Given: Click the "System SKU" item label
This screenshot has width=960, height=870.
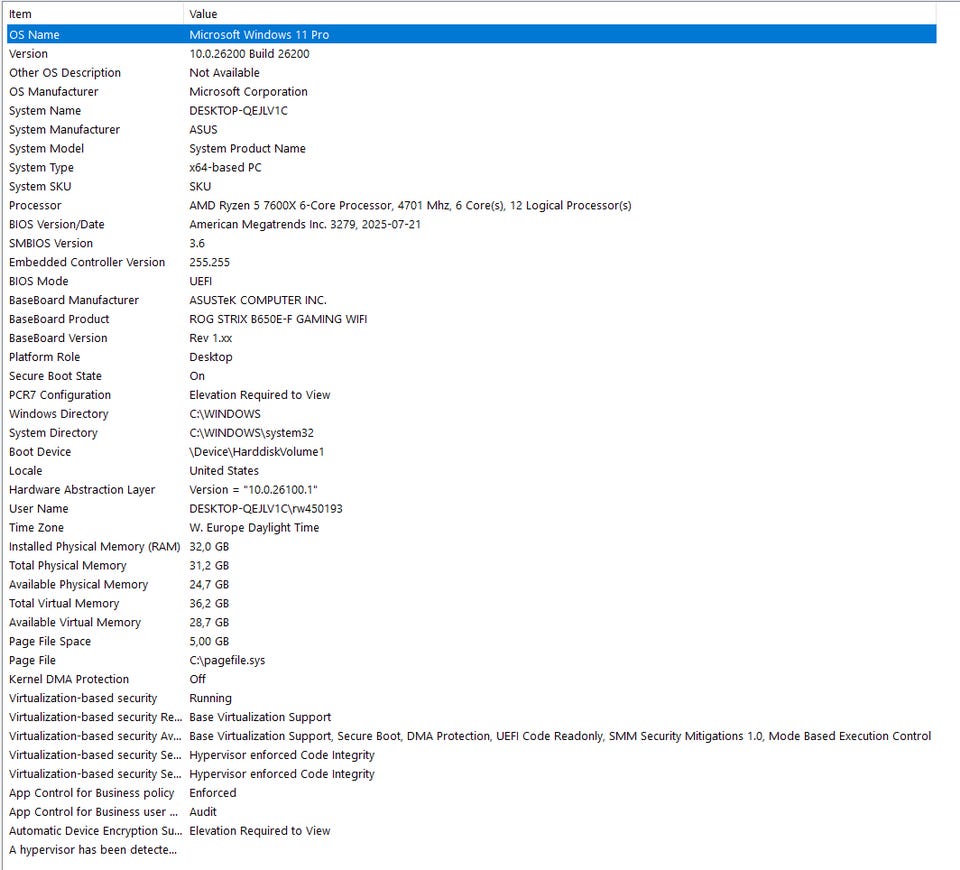Looking at the screenshot, I should (x=40, y=187).
